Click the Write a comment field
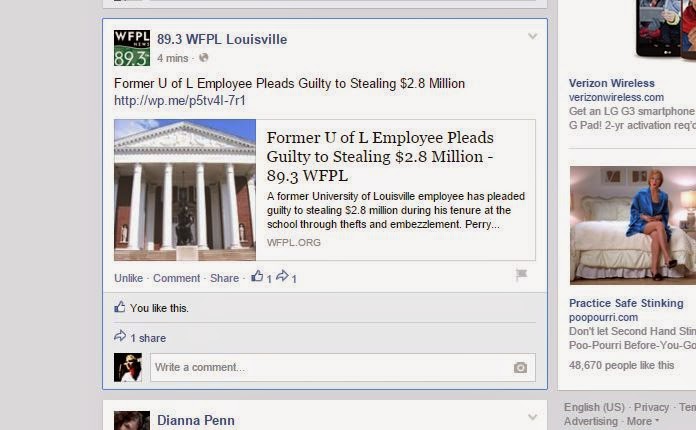Image resolution: width=696 pixels, height=430 pixels. tap(343, 367)
